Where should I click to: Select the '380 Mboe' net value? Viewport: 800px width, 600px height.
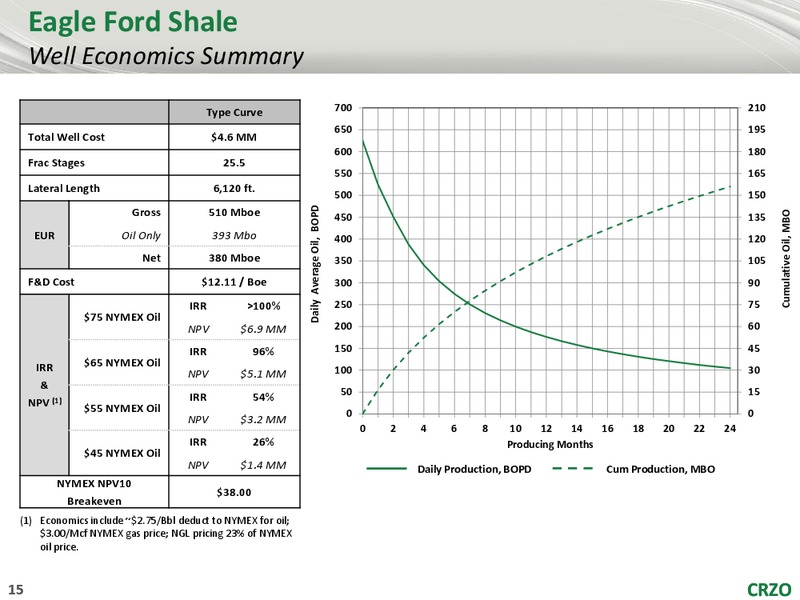[234, 258]
